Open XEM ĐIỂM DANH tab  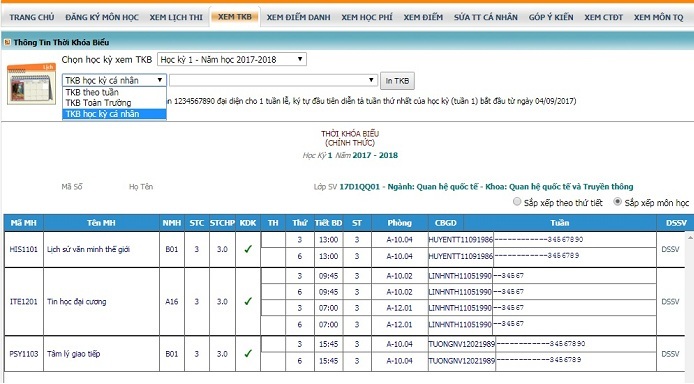[298, 17]
